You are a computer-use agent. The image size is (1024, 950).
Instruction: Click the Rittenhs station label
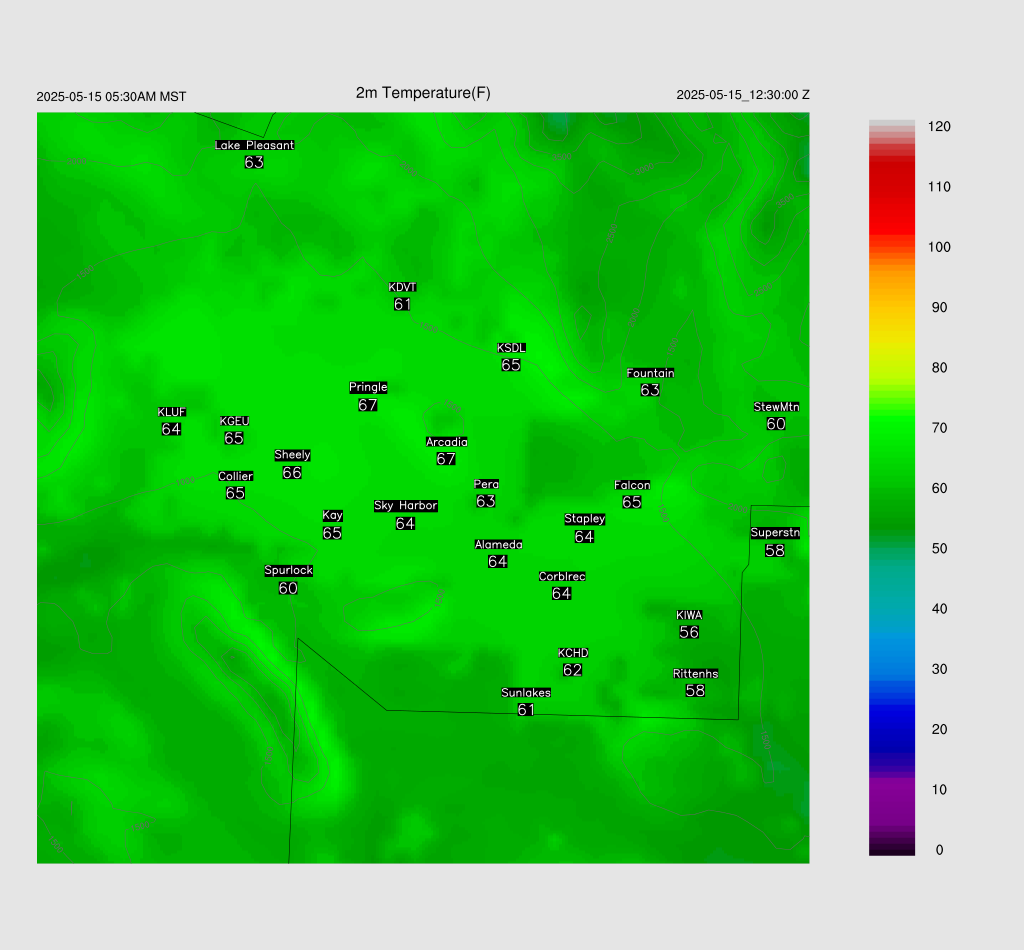point(696,674)
